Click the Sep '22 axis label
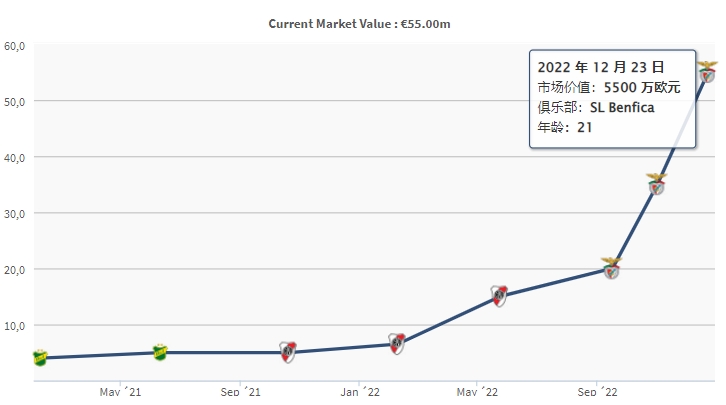The height and width of the screenshot is (405, 726). (597, 392)
